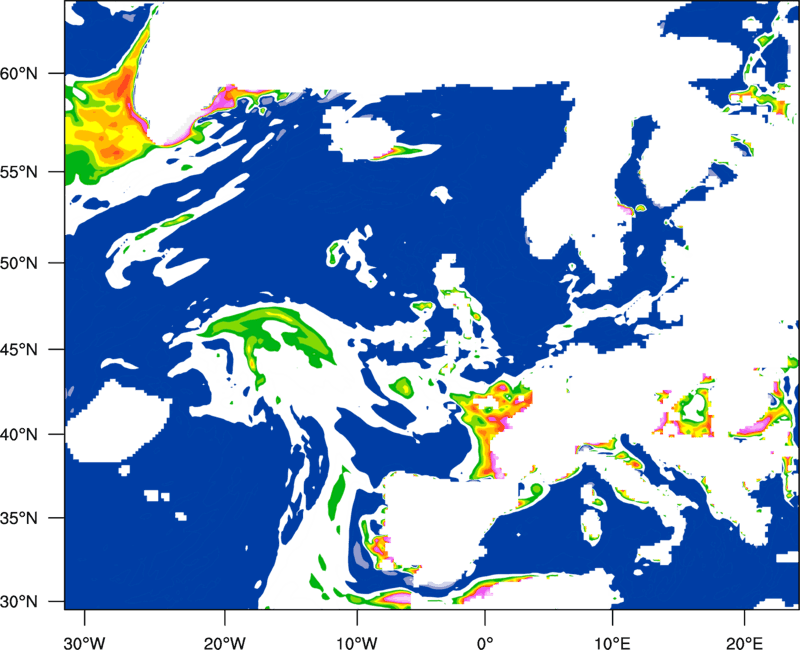Click the 30°W longitude label
The height and width of the screenshot is (650, 800).
coord(85,643)
